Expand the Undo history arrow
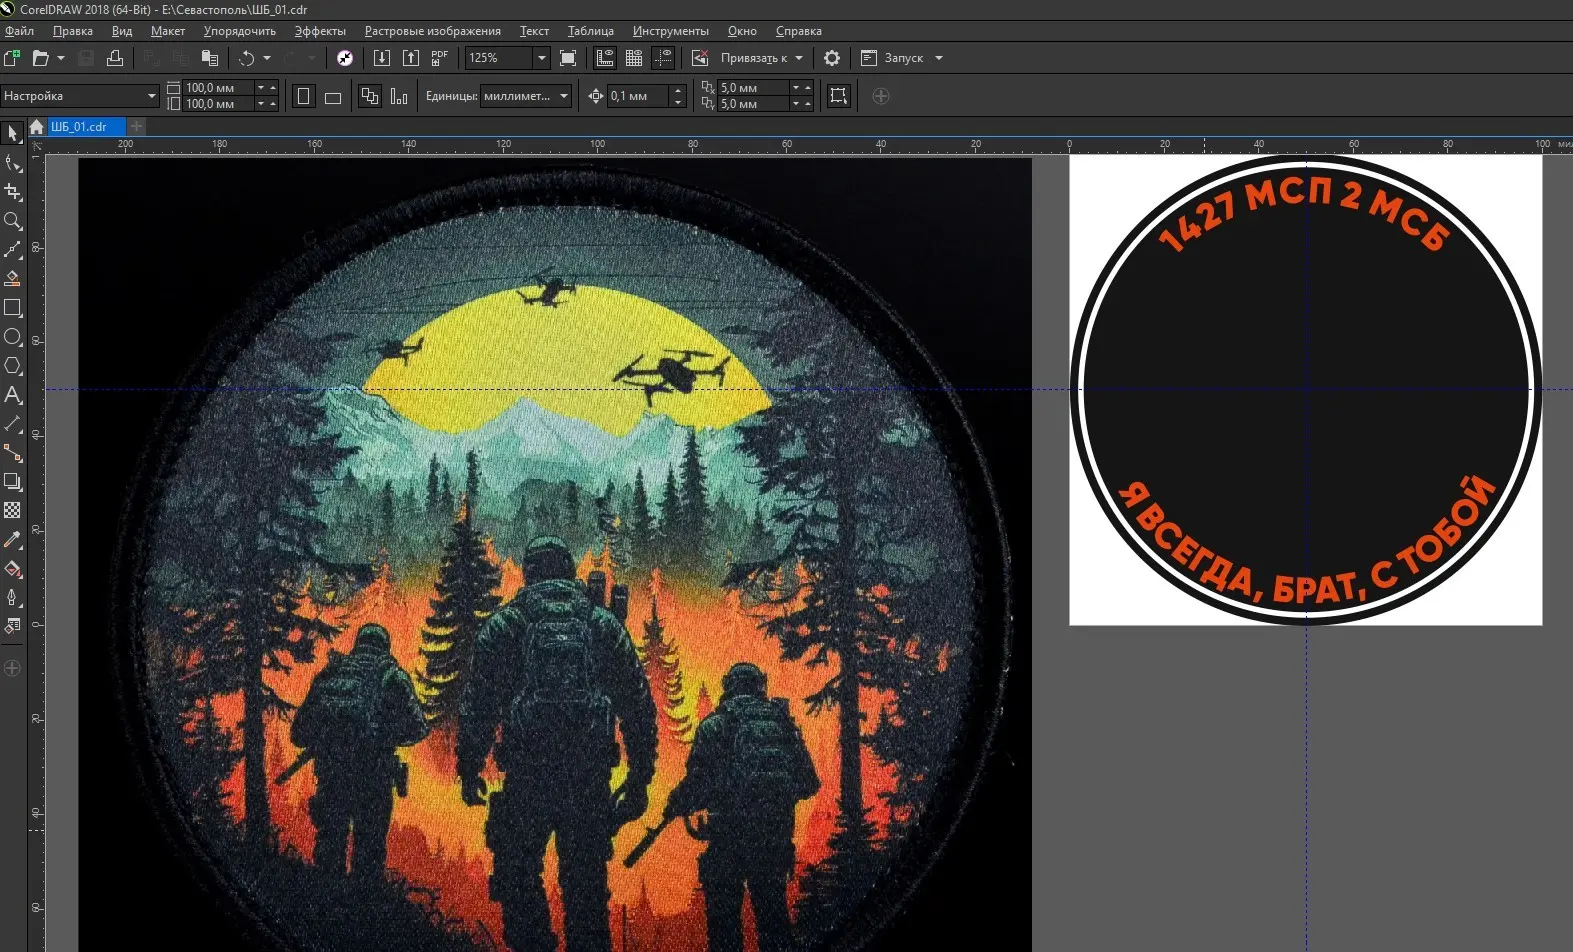The height and width of the screenshot is (952, 1573). (x=267, y=58)
